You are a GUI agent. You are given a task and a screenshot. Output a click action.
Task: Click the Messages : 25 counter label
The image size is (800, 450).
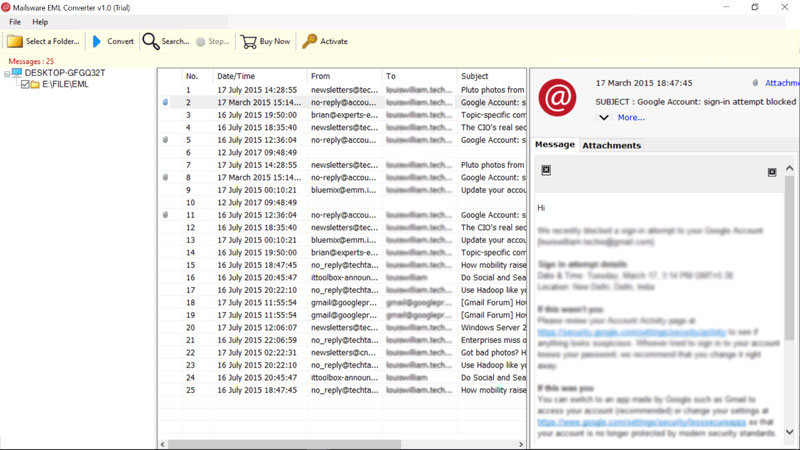pyautogui.click(x=31, y=61)
